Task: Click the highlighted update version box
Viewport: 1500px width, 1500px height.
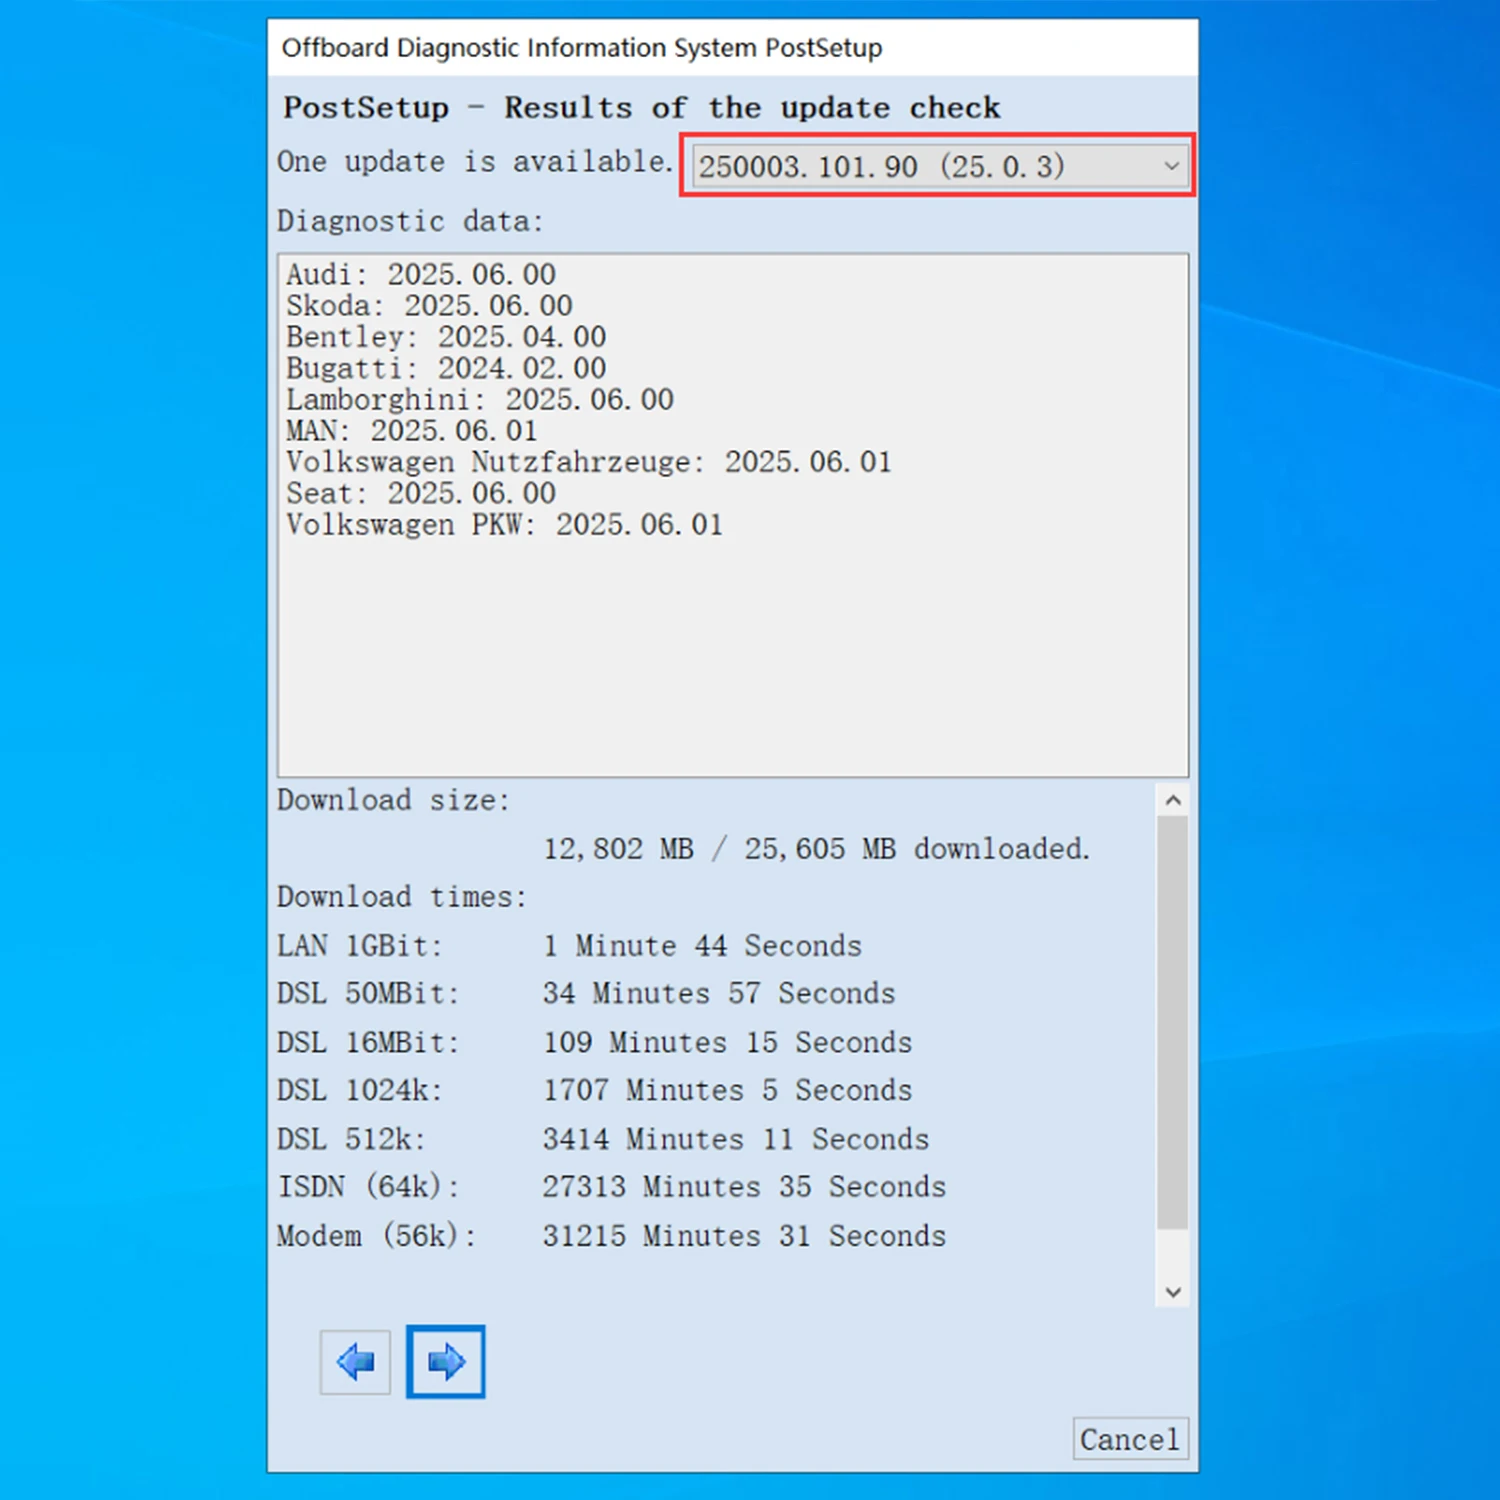Action: [x=936, y=167]
